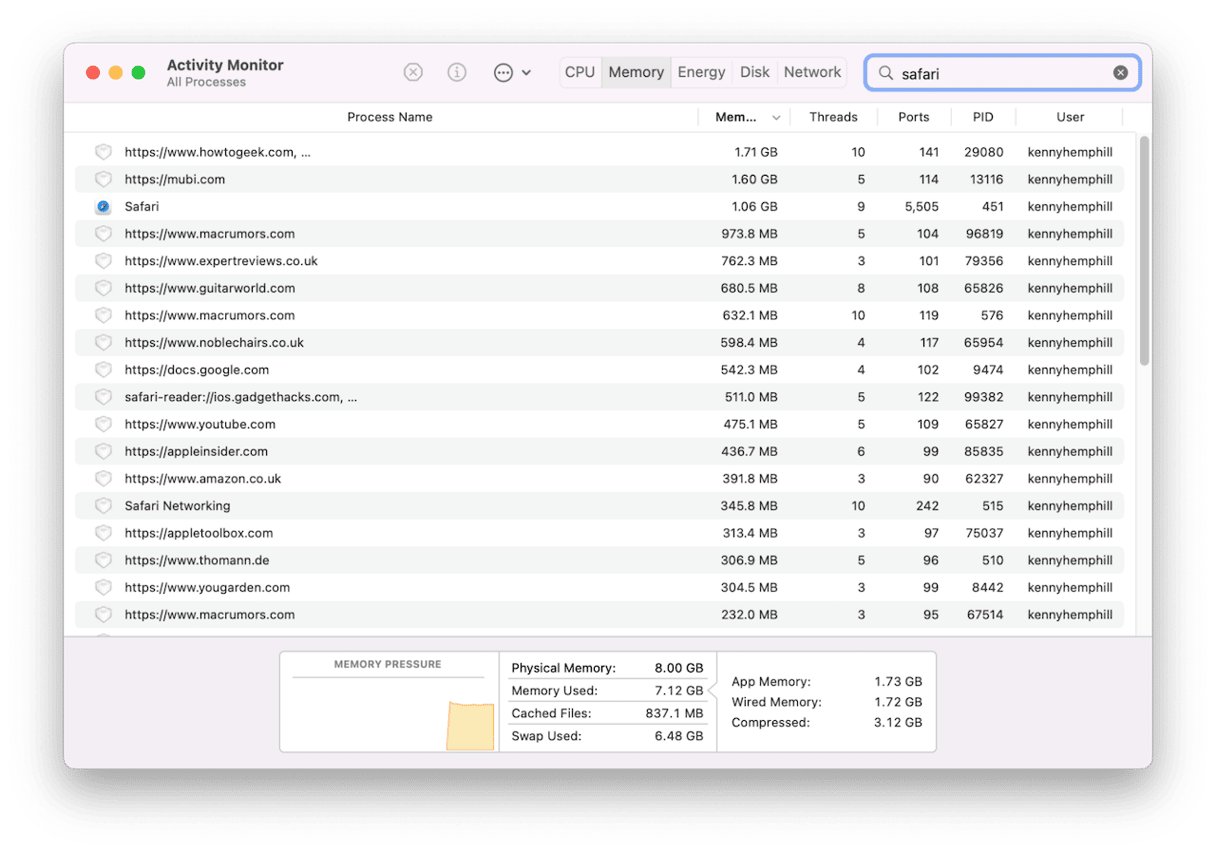Clear the safari search text
This screenshot has height=853, width=1216.
click(1120, 73)
